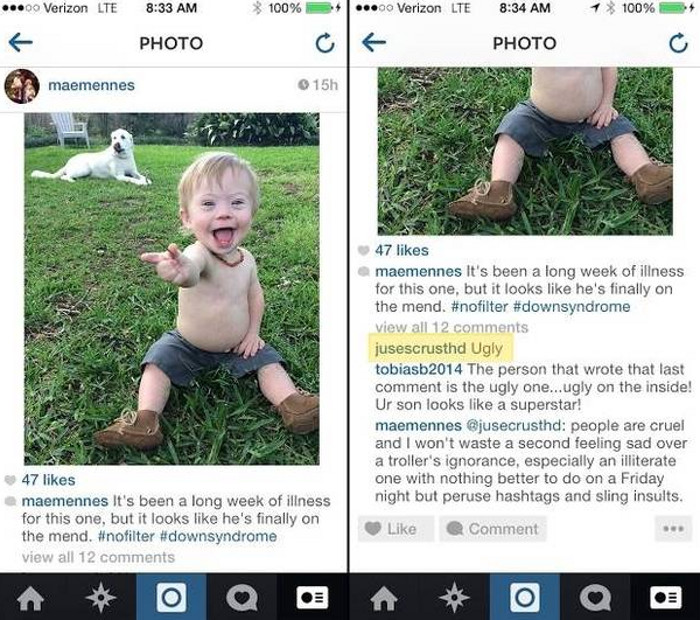
Task: Open the three-dots more options button
Action: (673, 529)
